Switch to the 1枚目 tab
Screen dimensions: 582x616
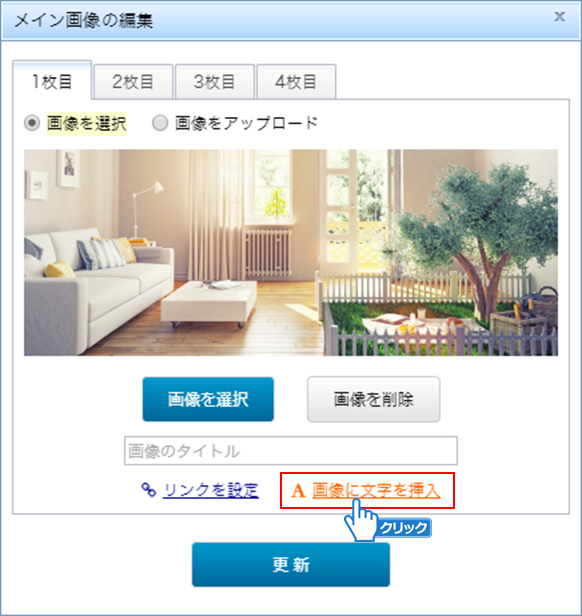point(52,80)
